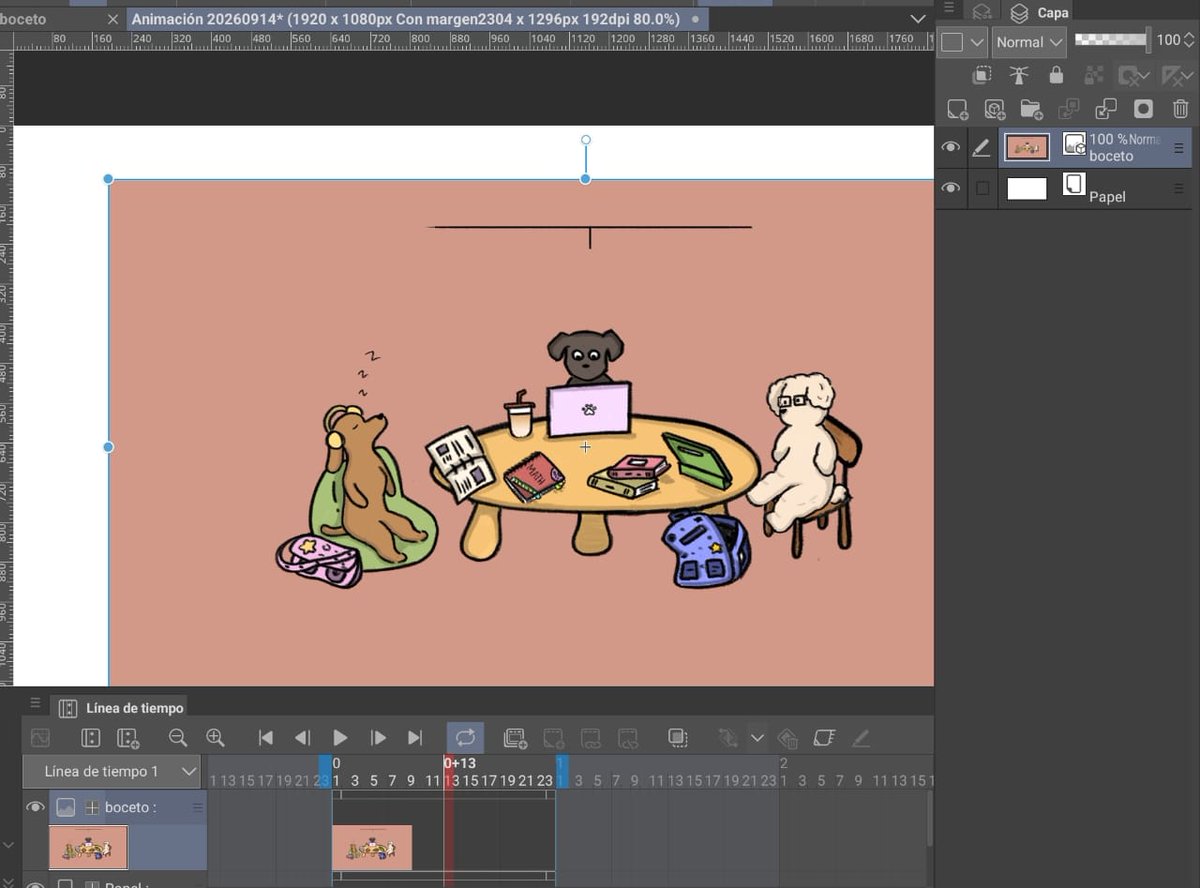
Task: Specify cels icon in timeline
Action: pos(590,738)
